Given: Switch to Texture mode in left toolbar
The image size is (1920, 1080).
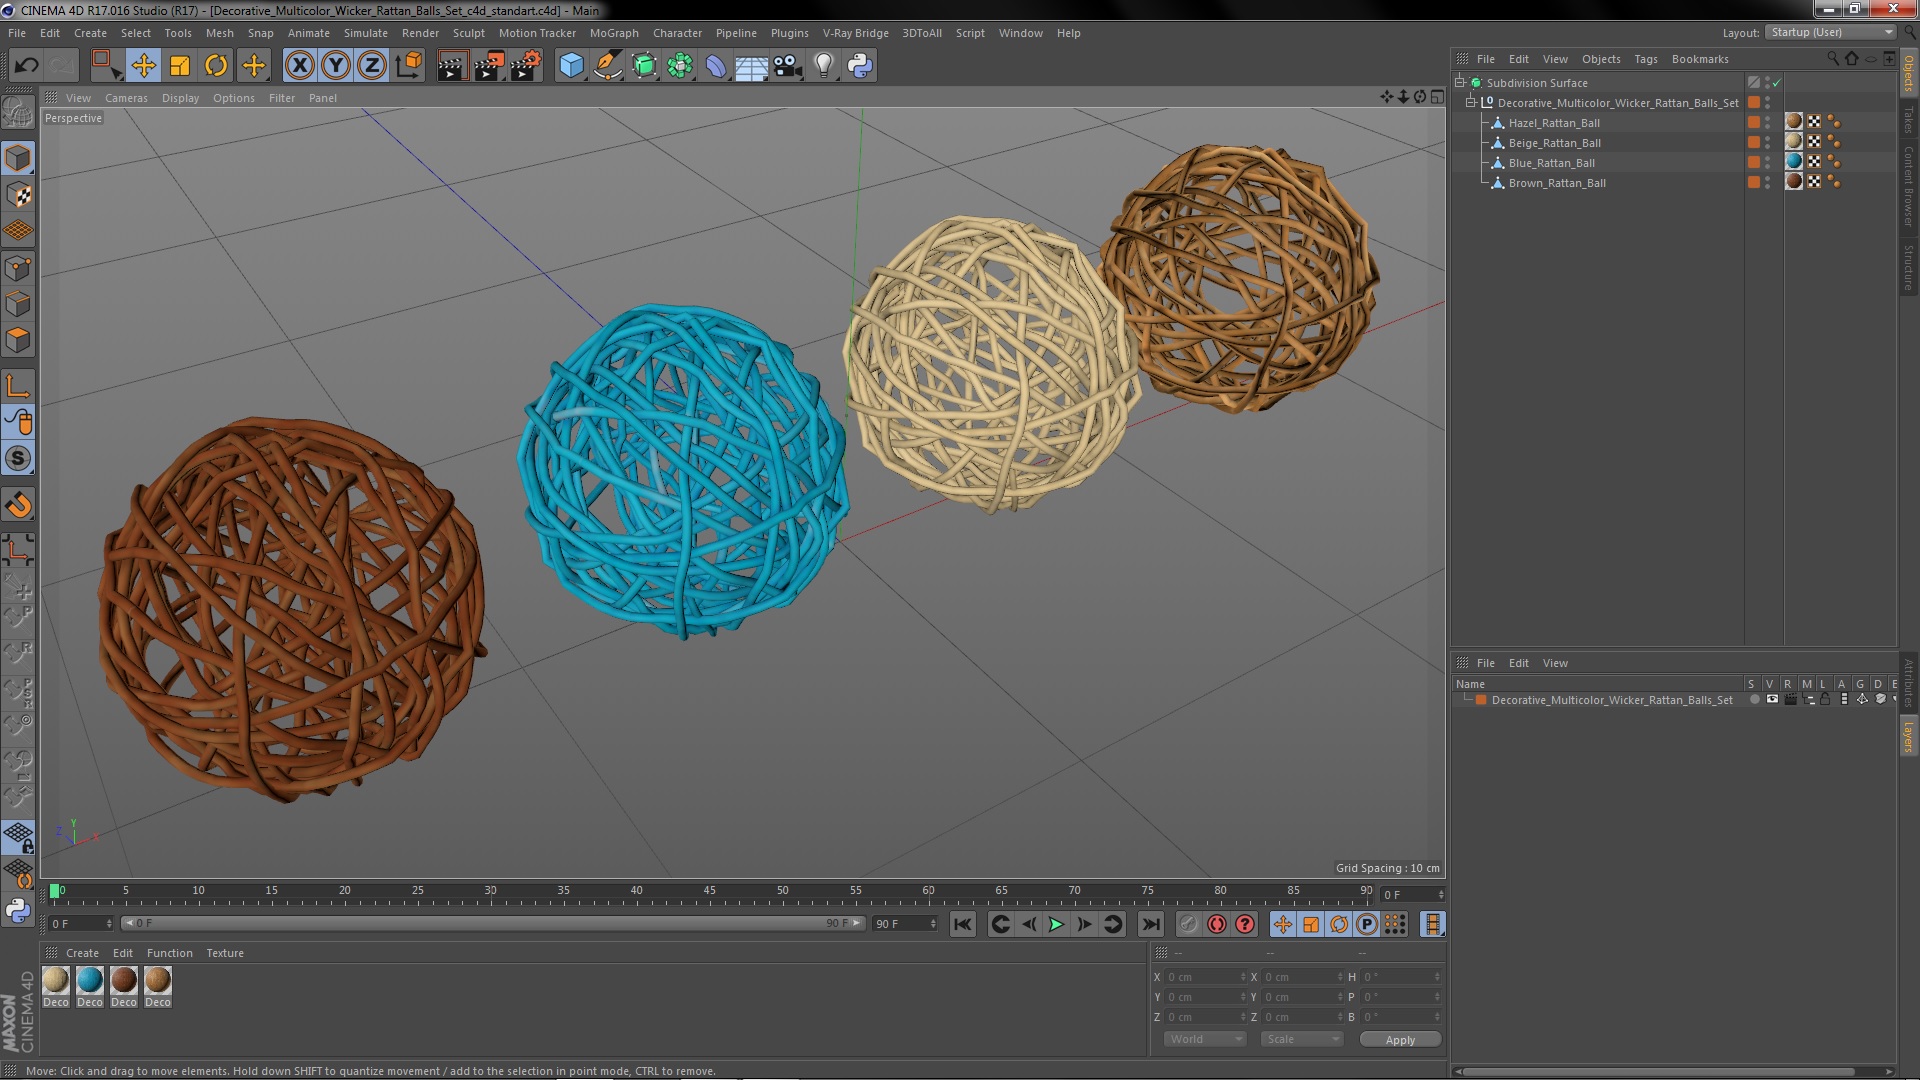Looking at the screenshot, I should [18, 195].
